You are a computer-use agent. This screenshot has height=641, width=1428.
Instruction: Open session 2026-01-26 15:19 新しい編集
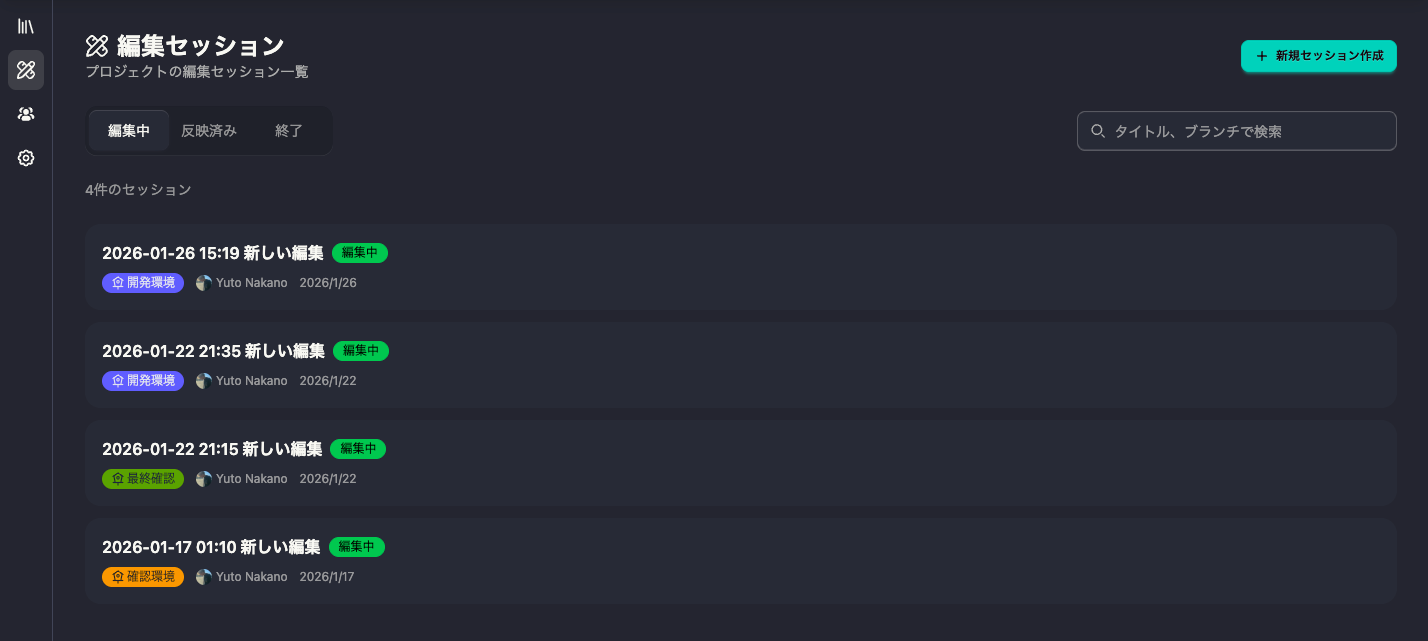(x=741, y=267)
